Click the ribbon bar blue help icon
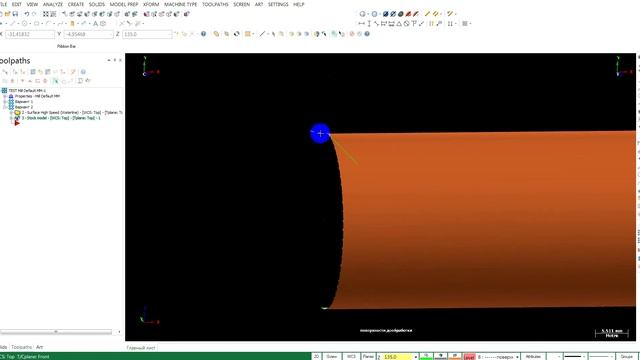The image size is (640, 360). point(203,34)
